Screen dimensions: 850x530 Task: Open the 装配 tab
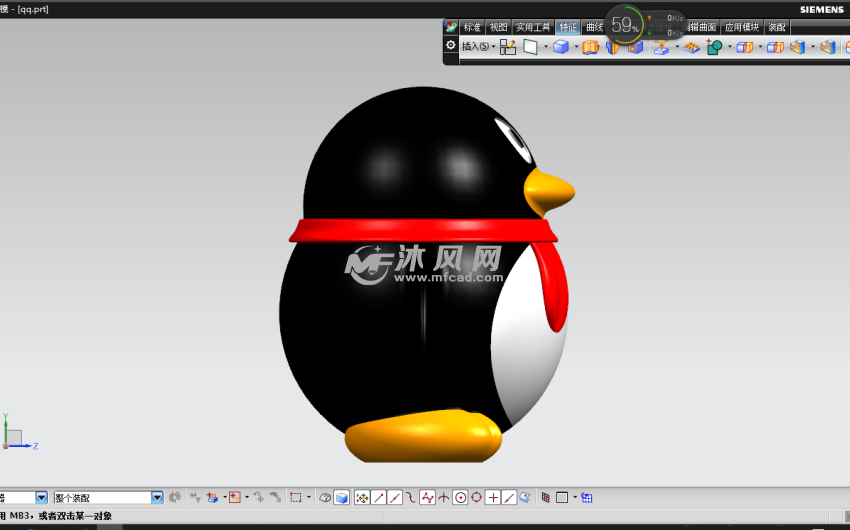pyautogui.click(x=777, y=27)
